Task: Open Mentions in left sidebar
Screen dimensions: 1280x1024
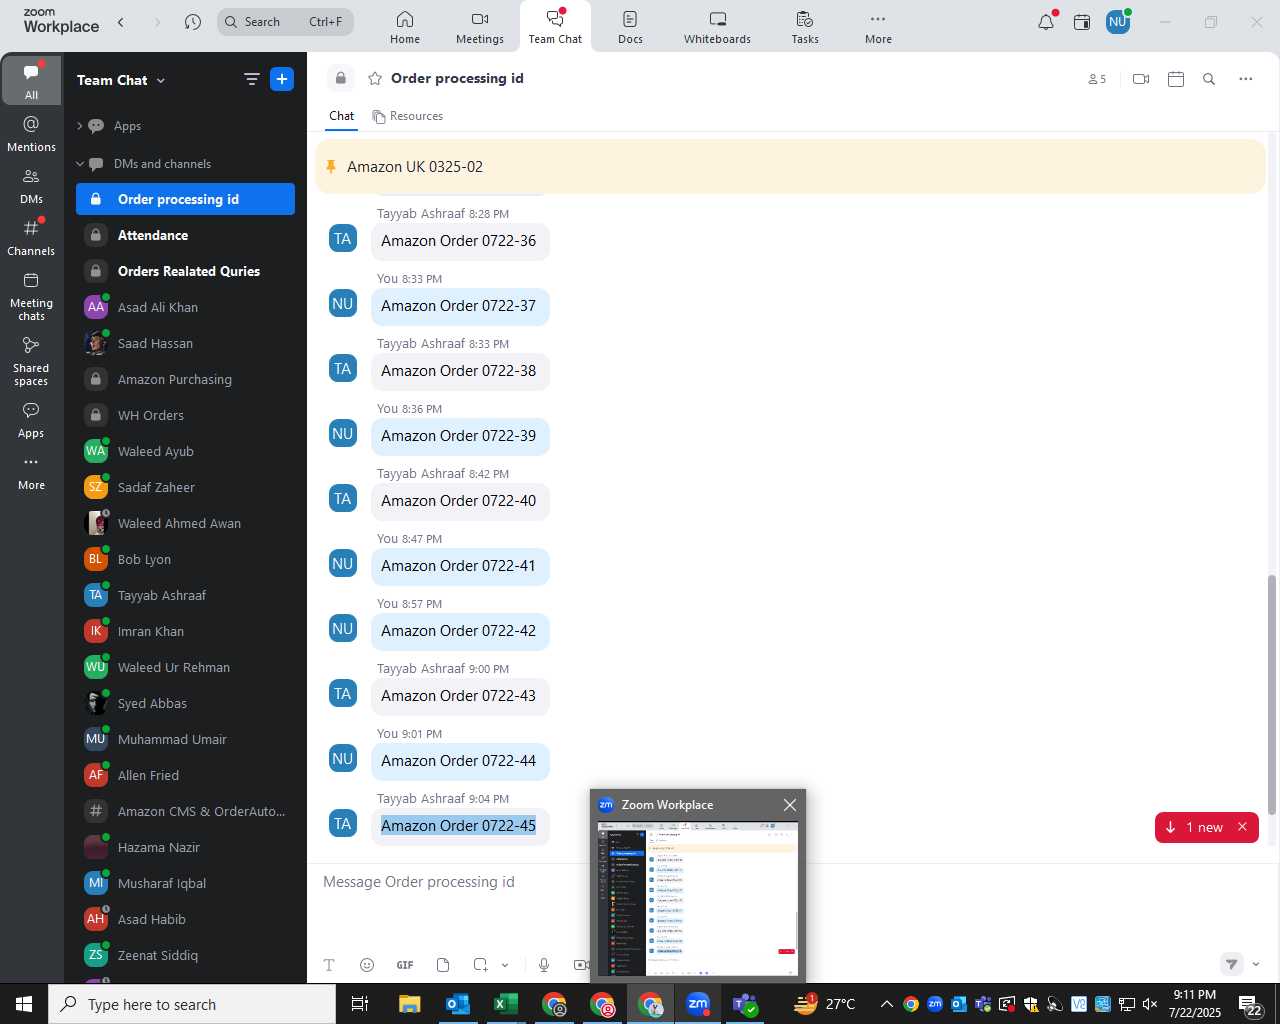Action: [32, 134]
